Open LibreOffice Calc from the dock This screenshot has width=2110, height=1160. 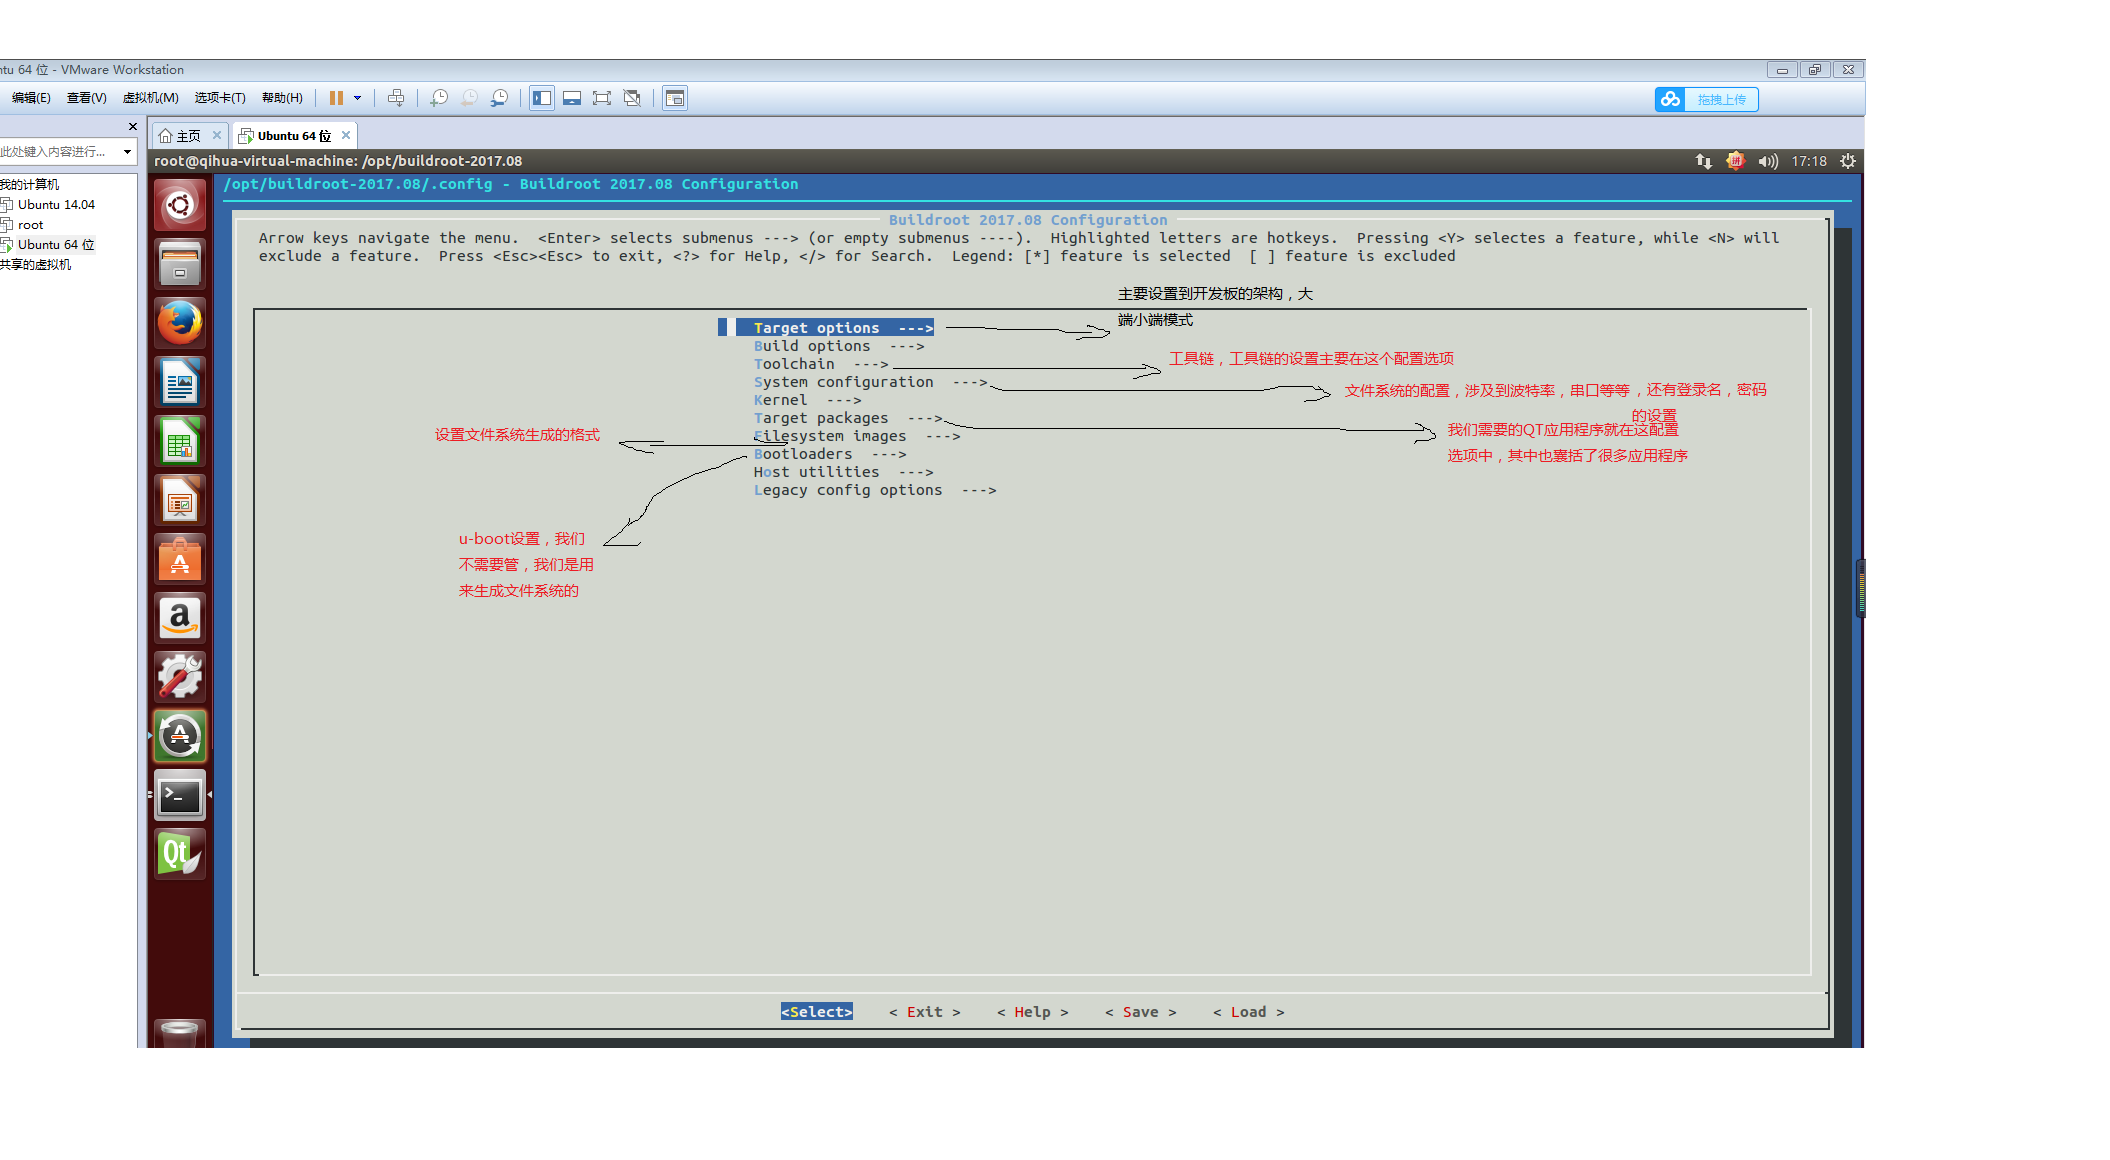click(180, 441)
